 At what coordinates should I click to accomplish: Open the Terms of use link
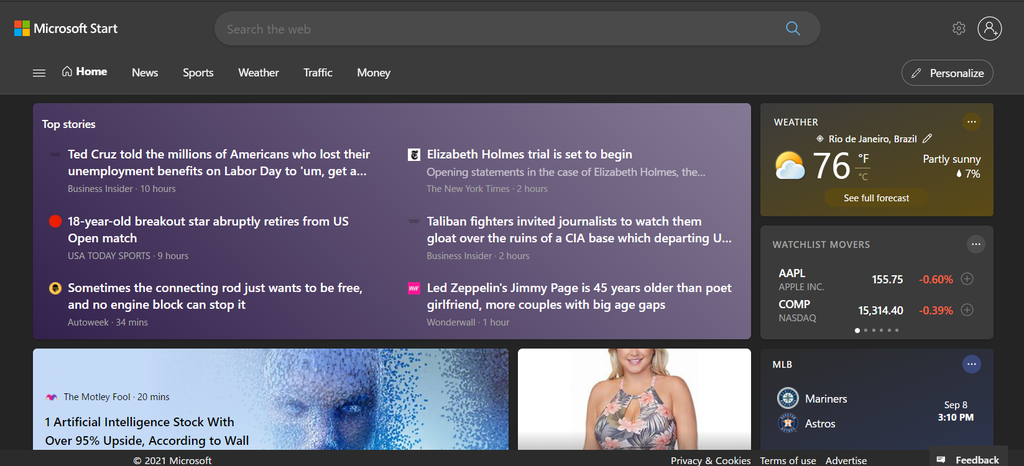788,460
